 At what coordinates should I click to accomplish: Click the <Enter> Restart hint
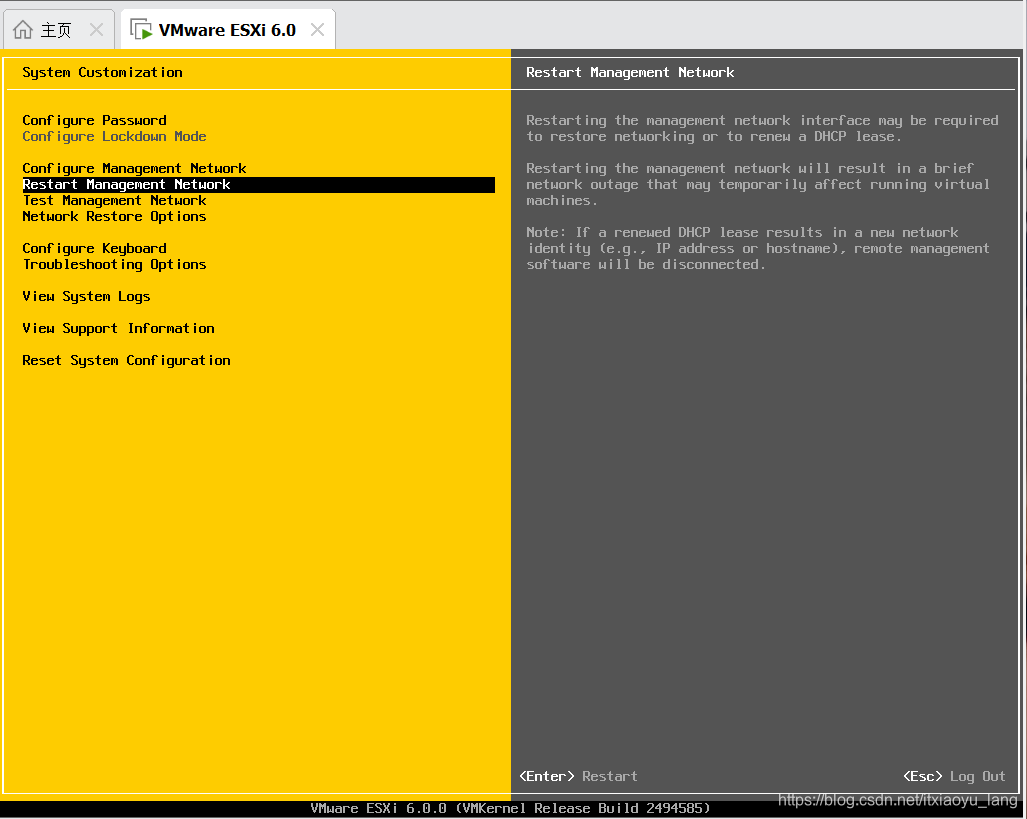coord(578,776)
